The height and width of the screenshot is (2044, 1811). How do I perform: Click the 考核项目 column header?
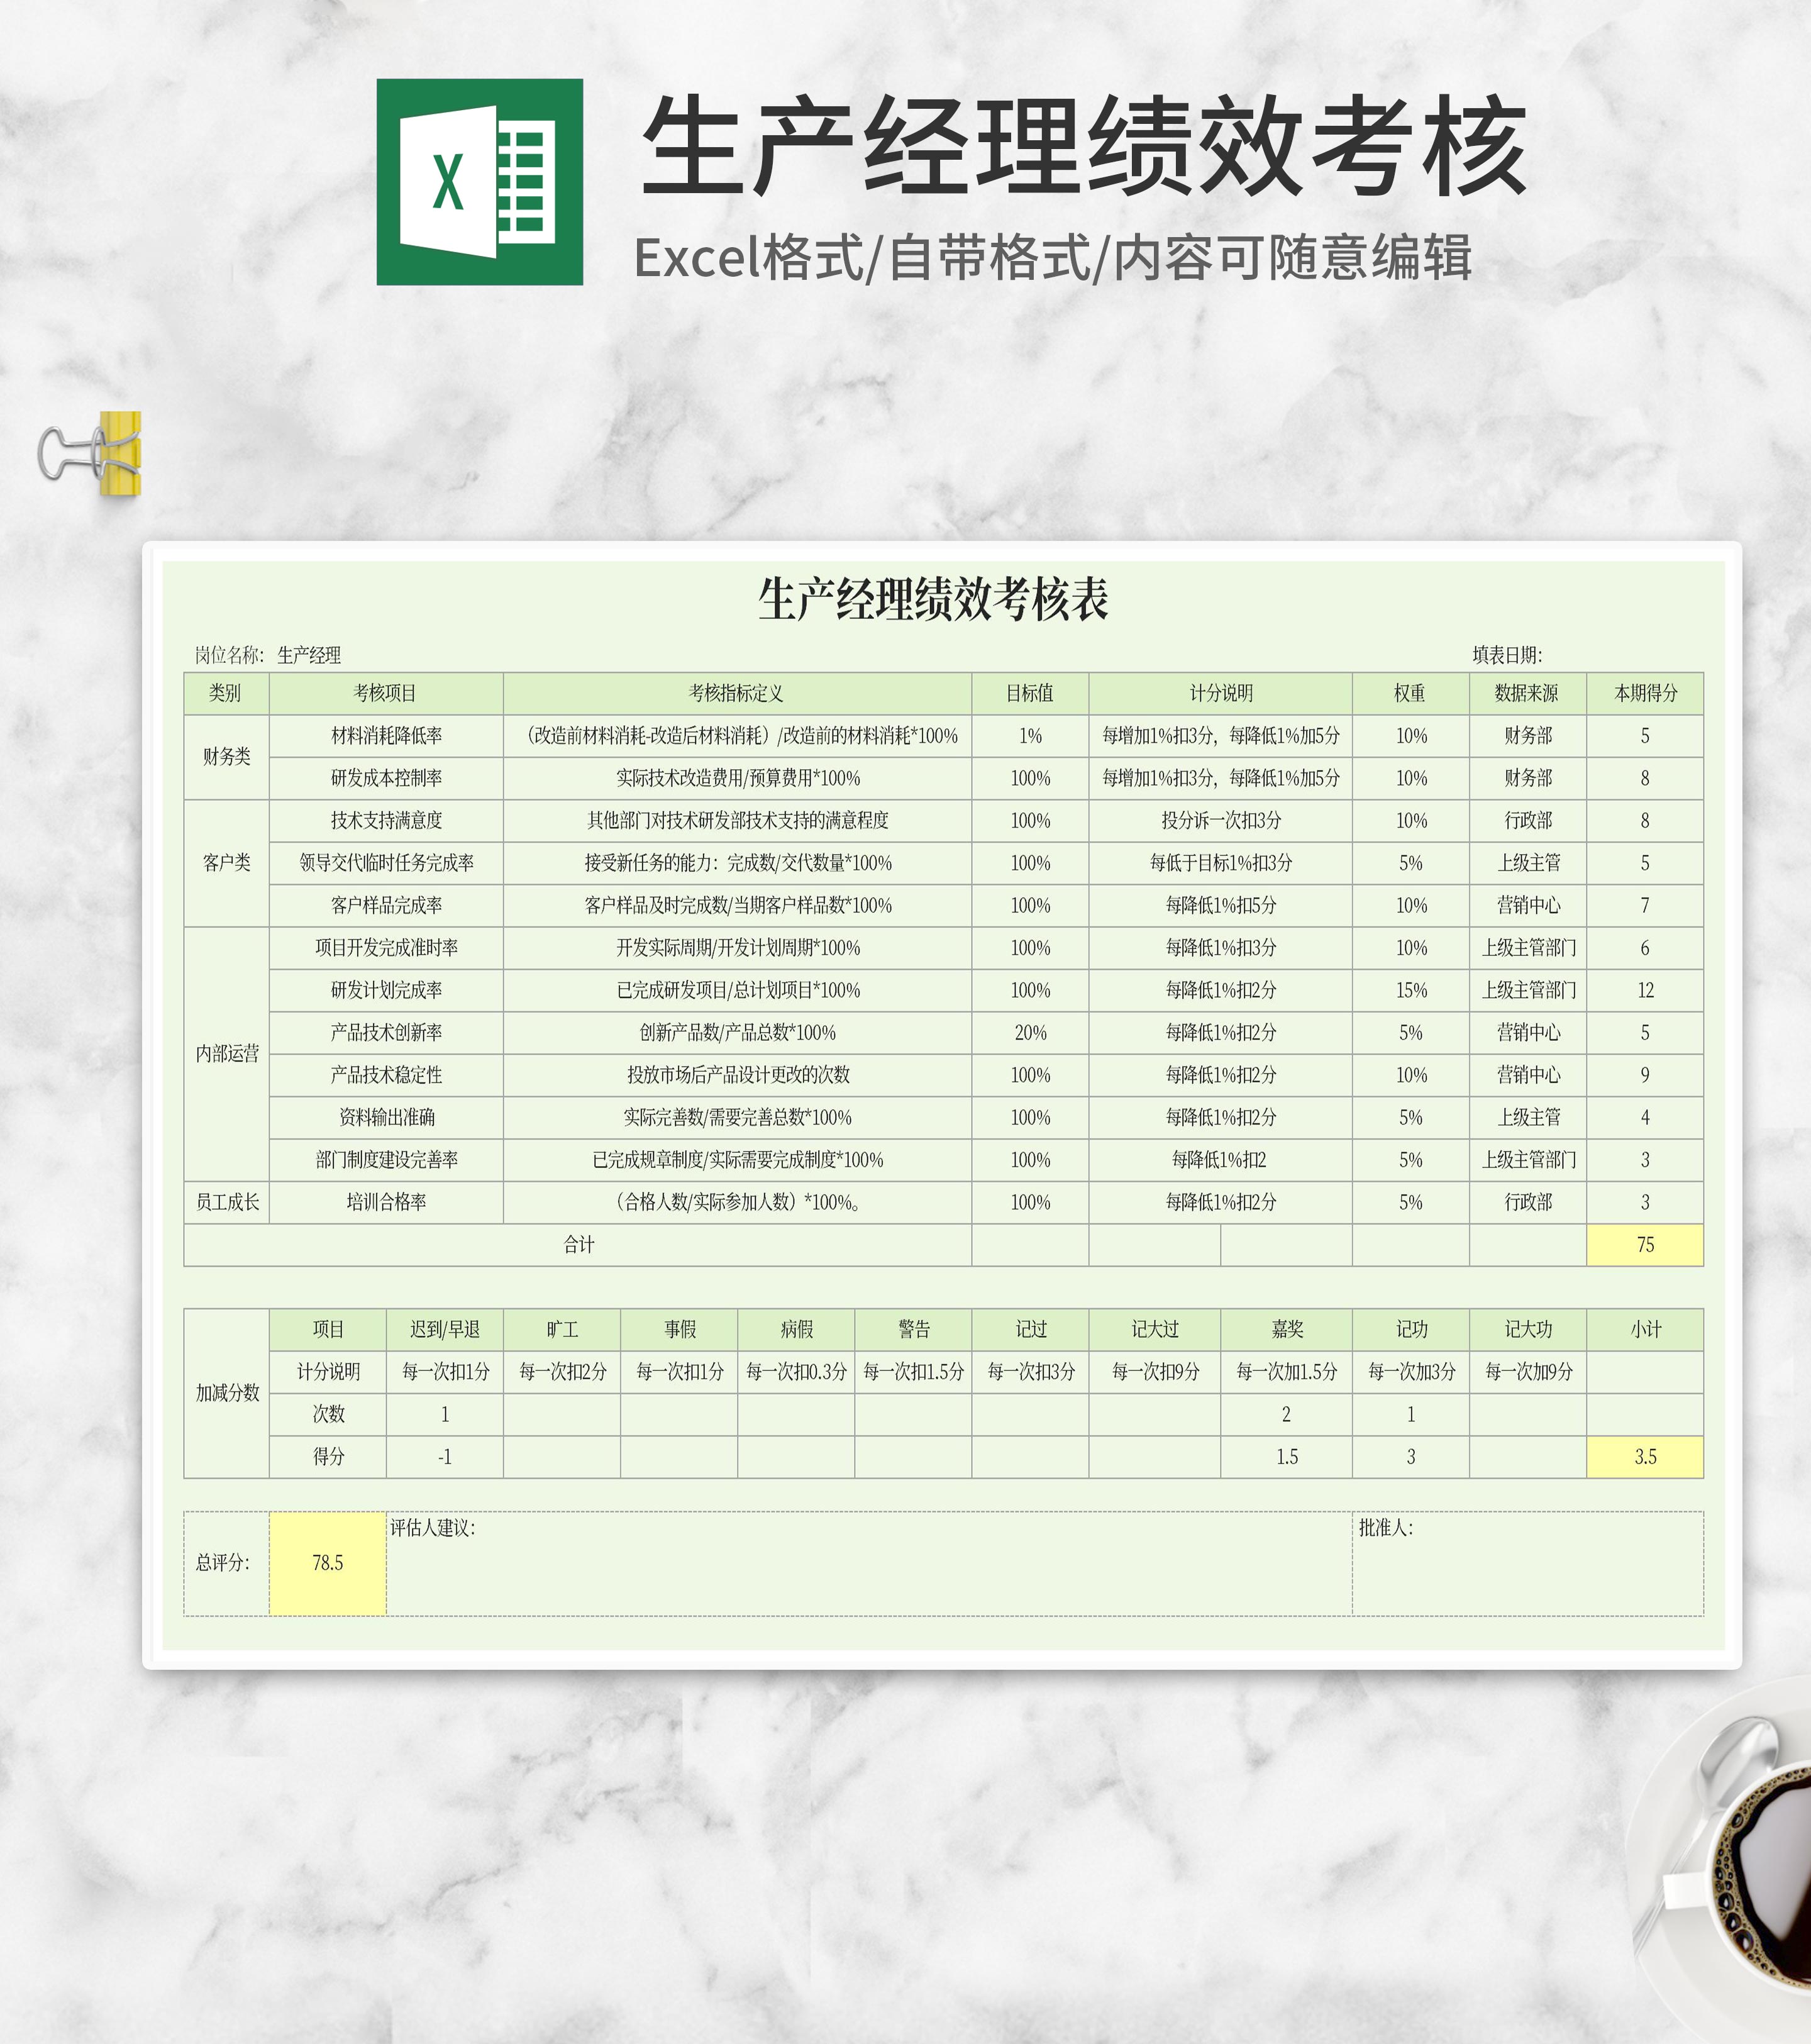tap(385, 693)
